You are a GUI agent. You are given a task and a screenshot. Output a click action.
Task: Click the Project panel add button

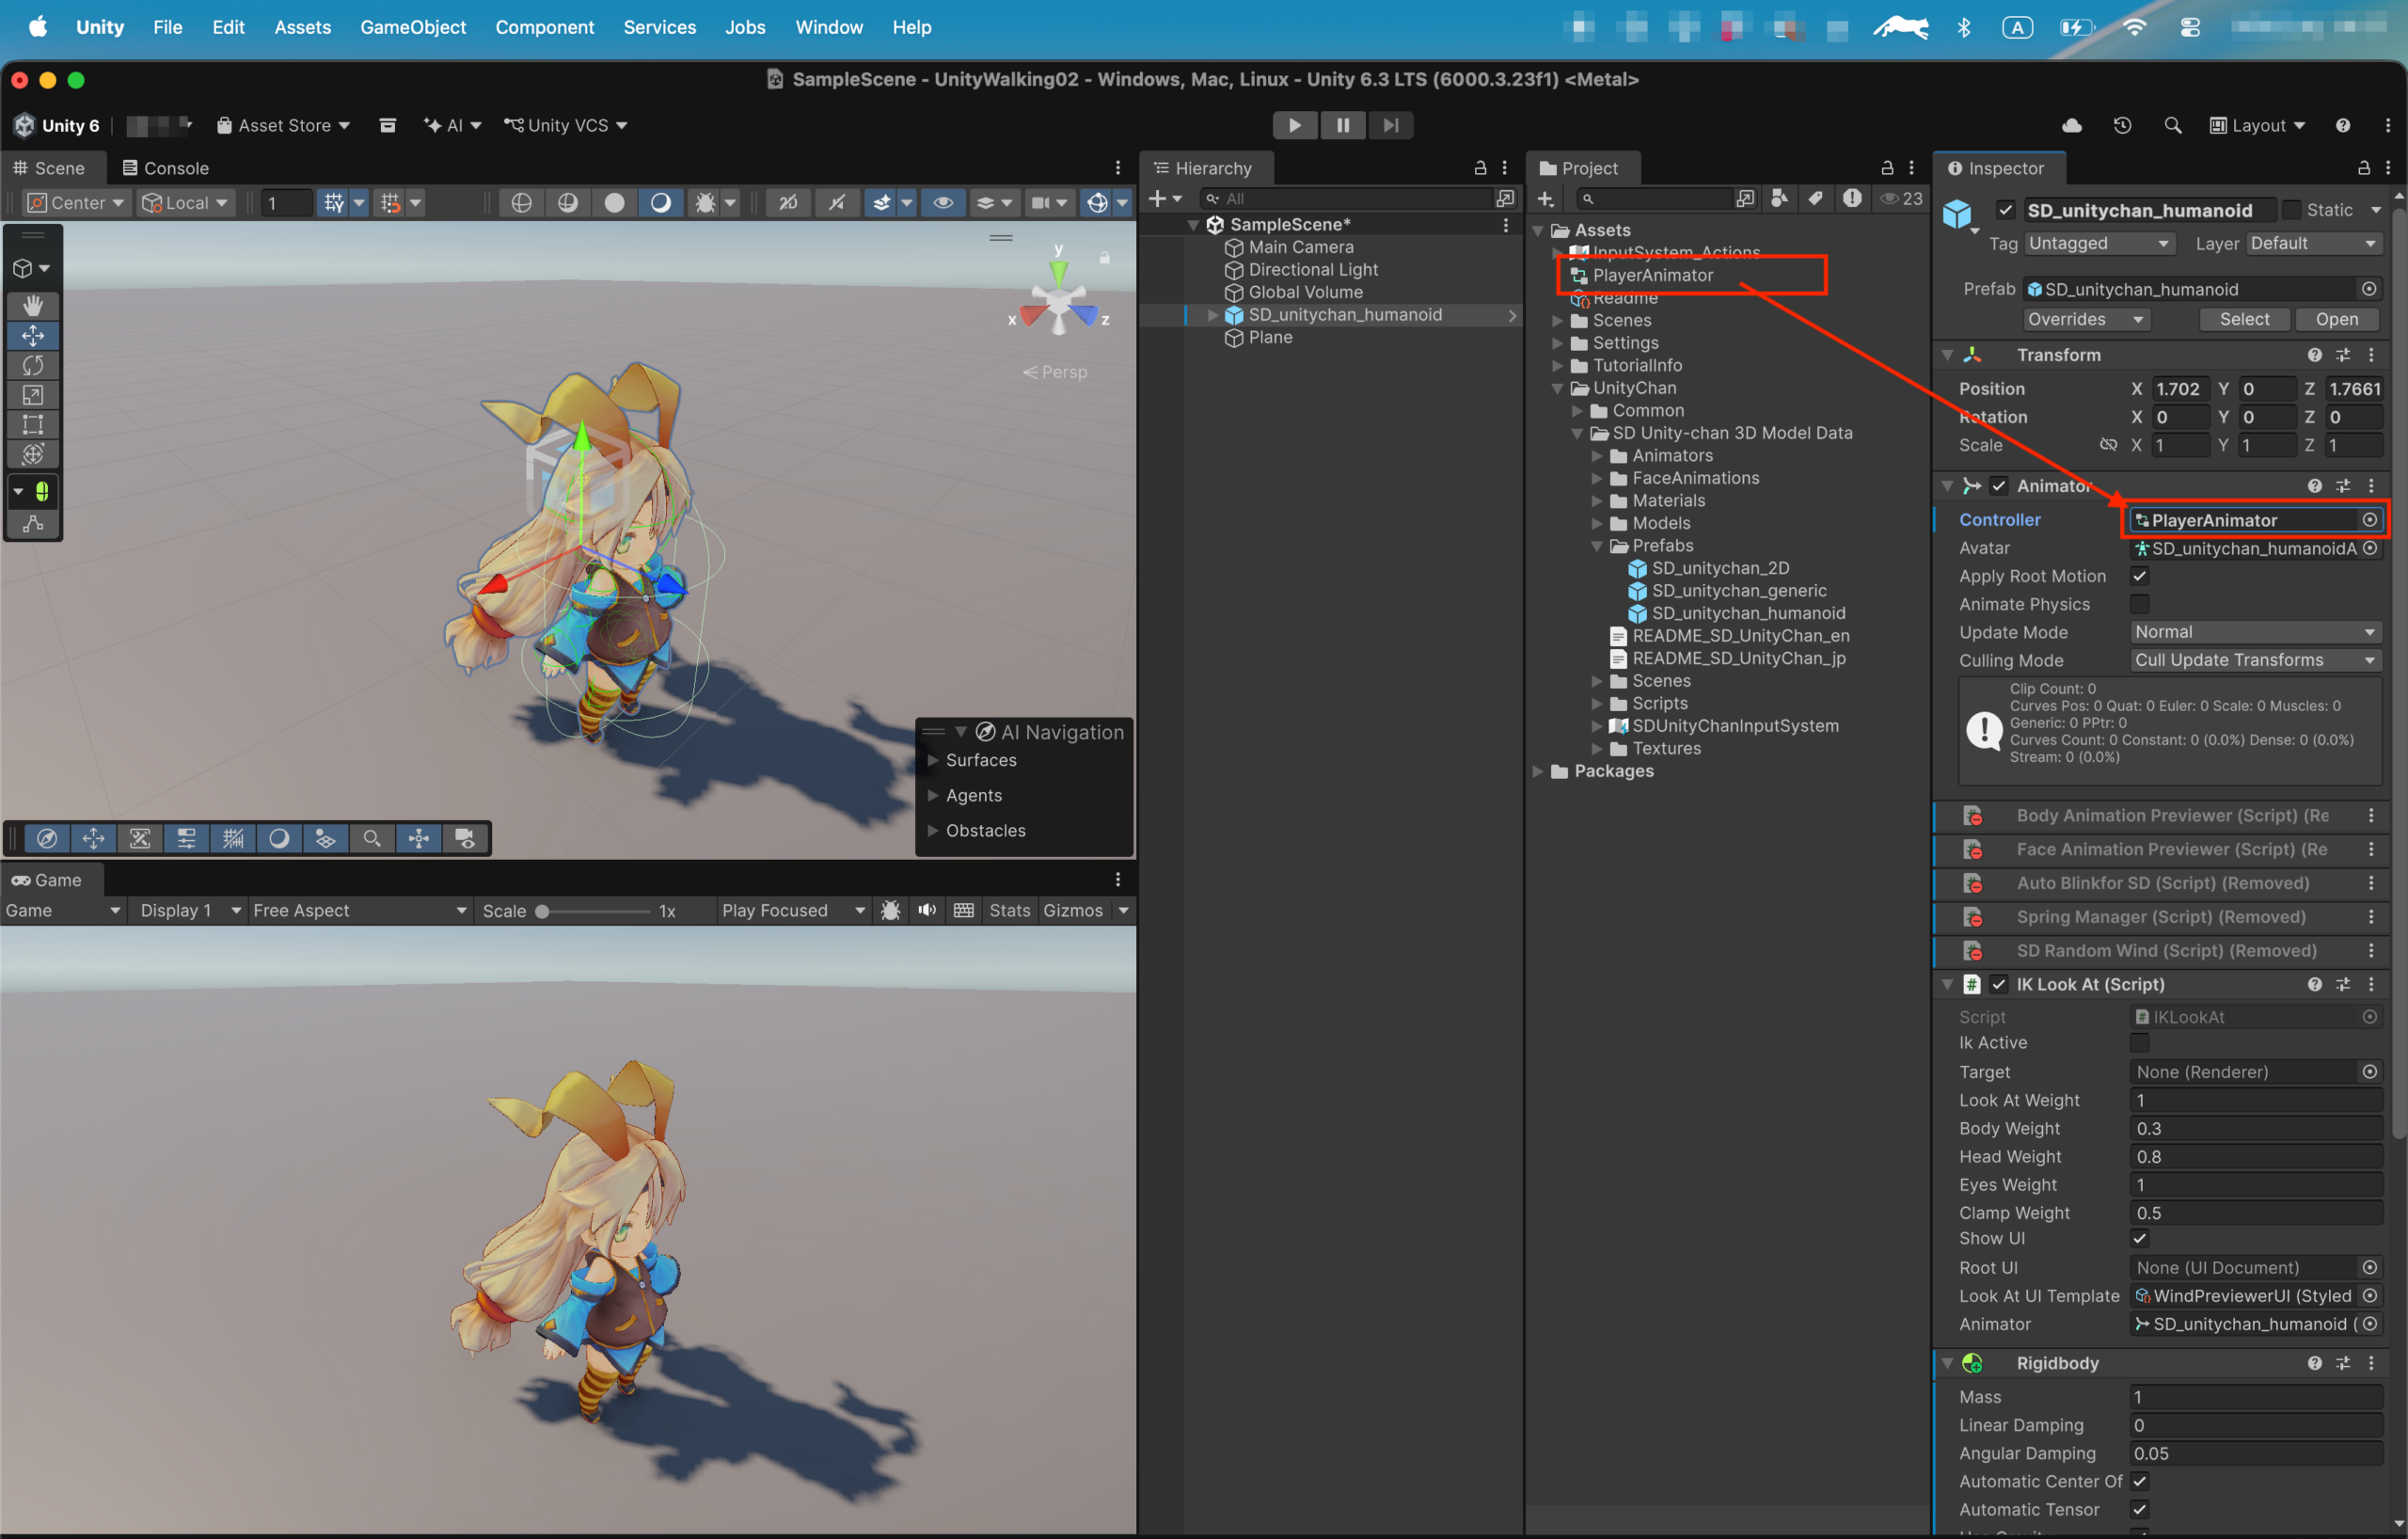(x=1545, y=198)
